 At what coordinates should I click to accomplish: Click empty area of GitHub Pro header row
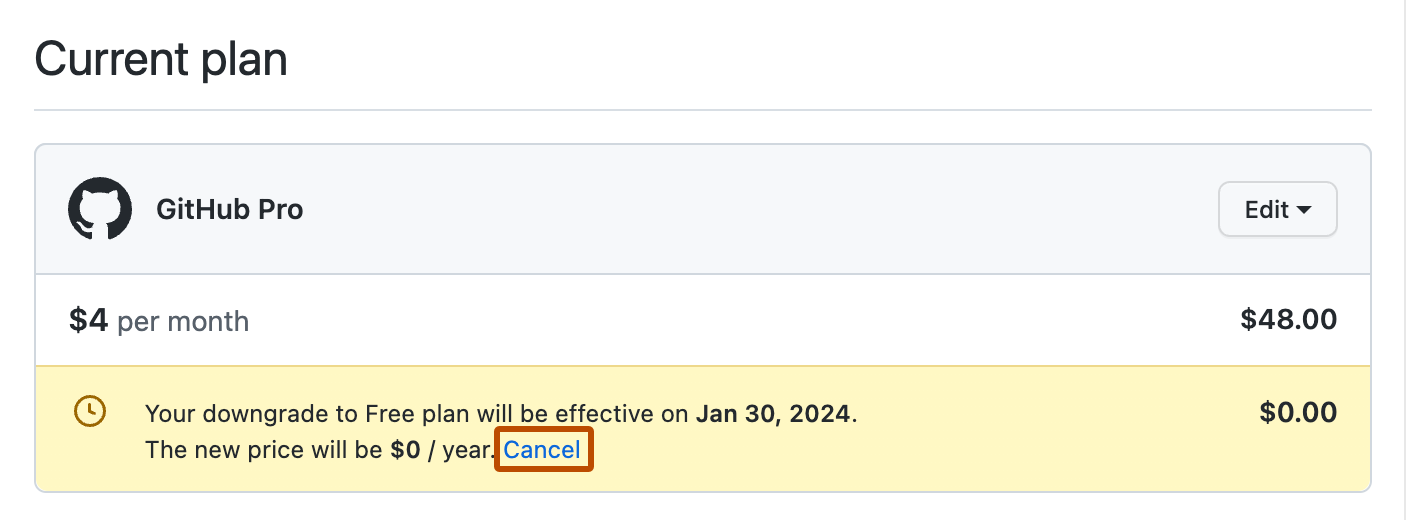750,210
